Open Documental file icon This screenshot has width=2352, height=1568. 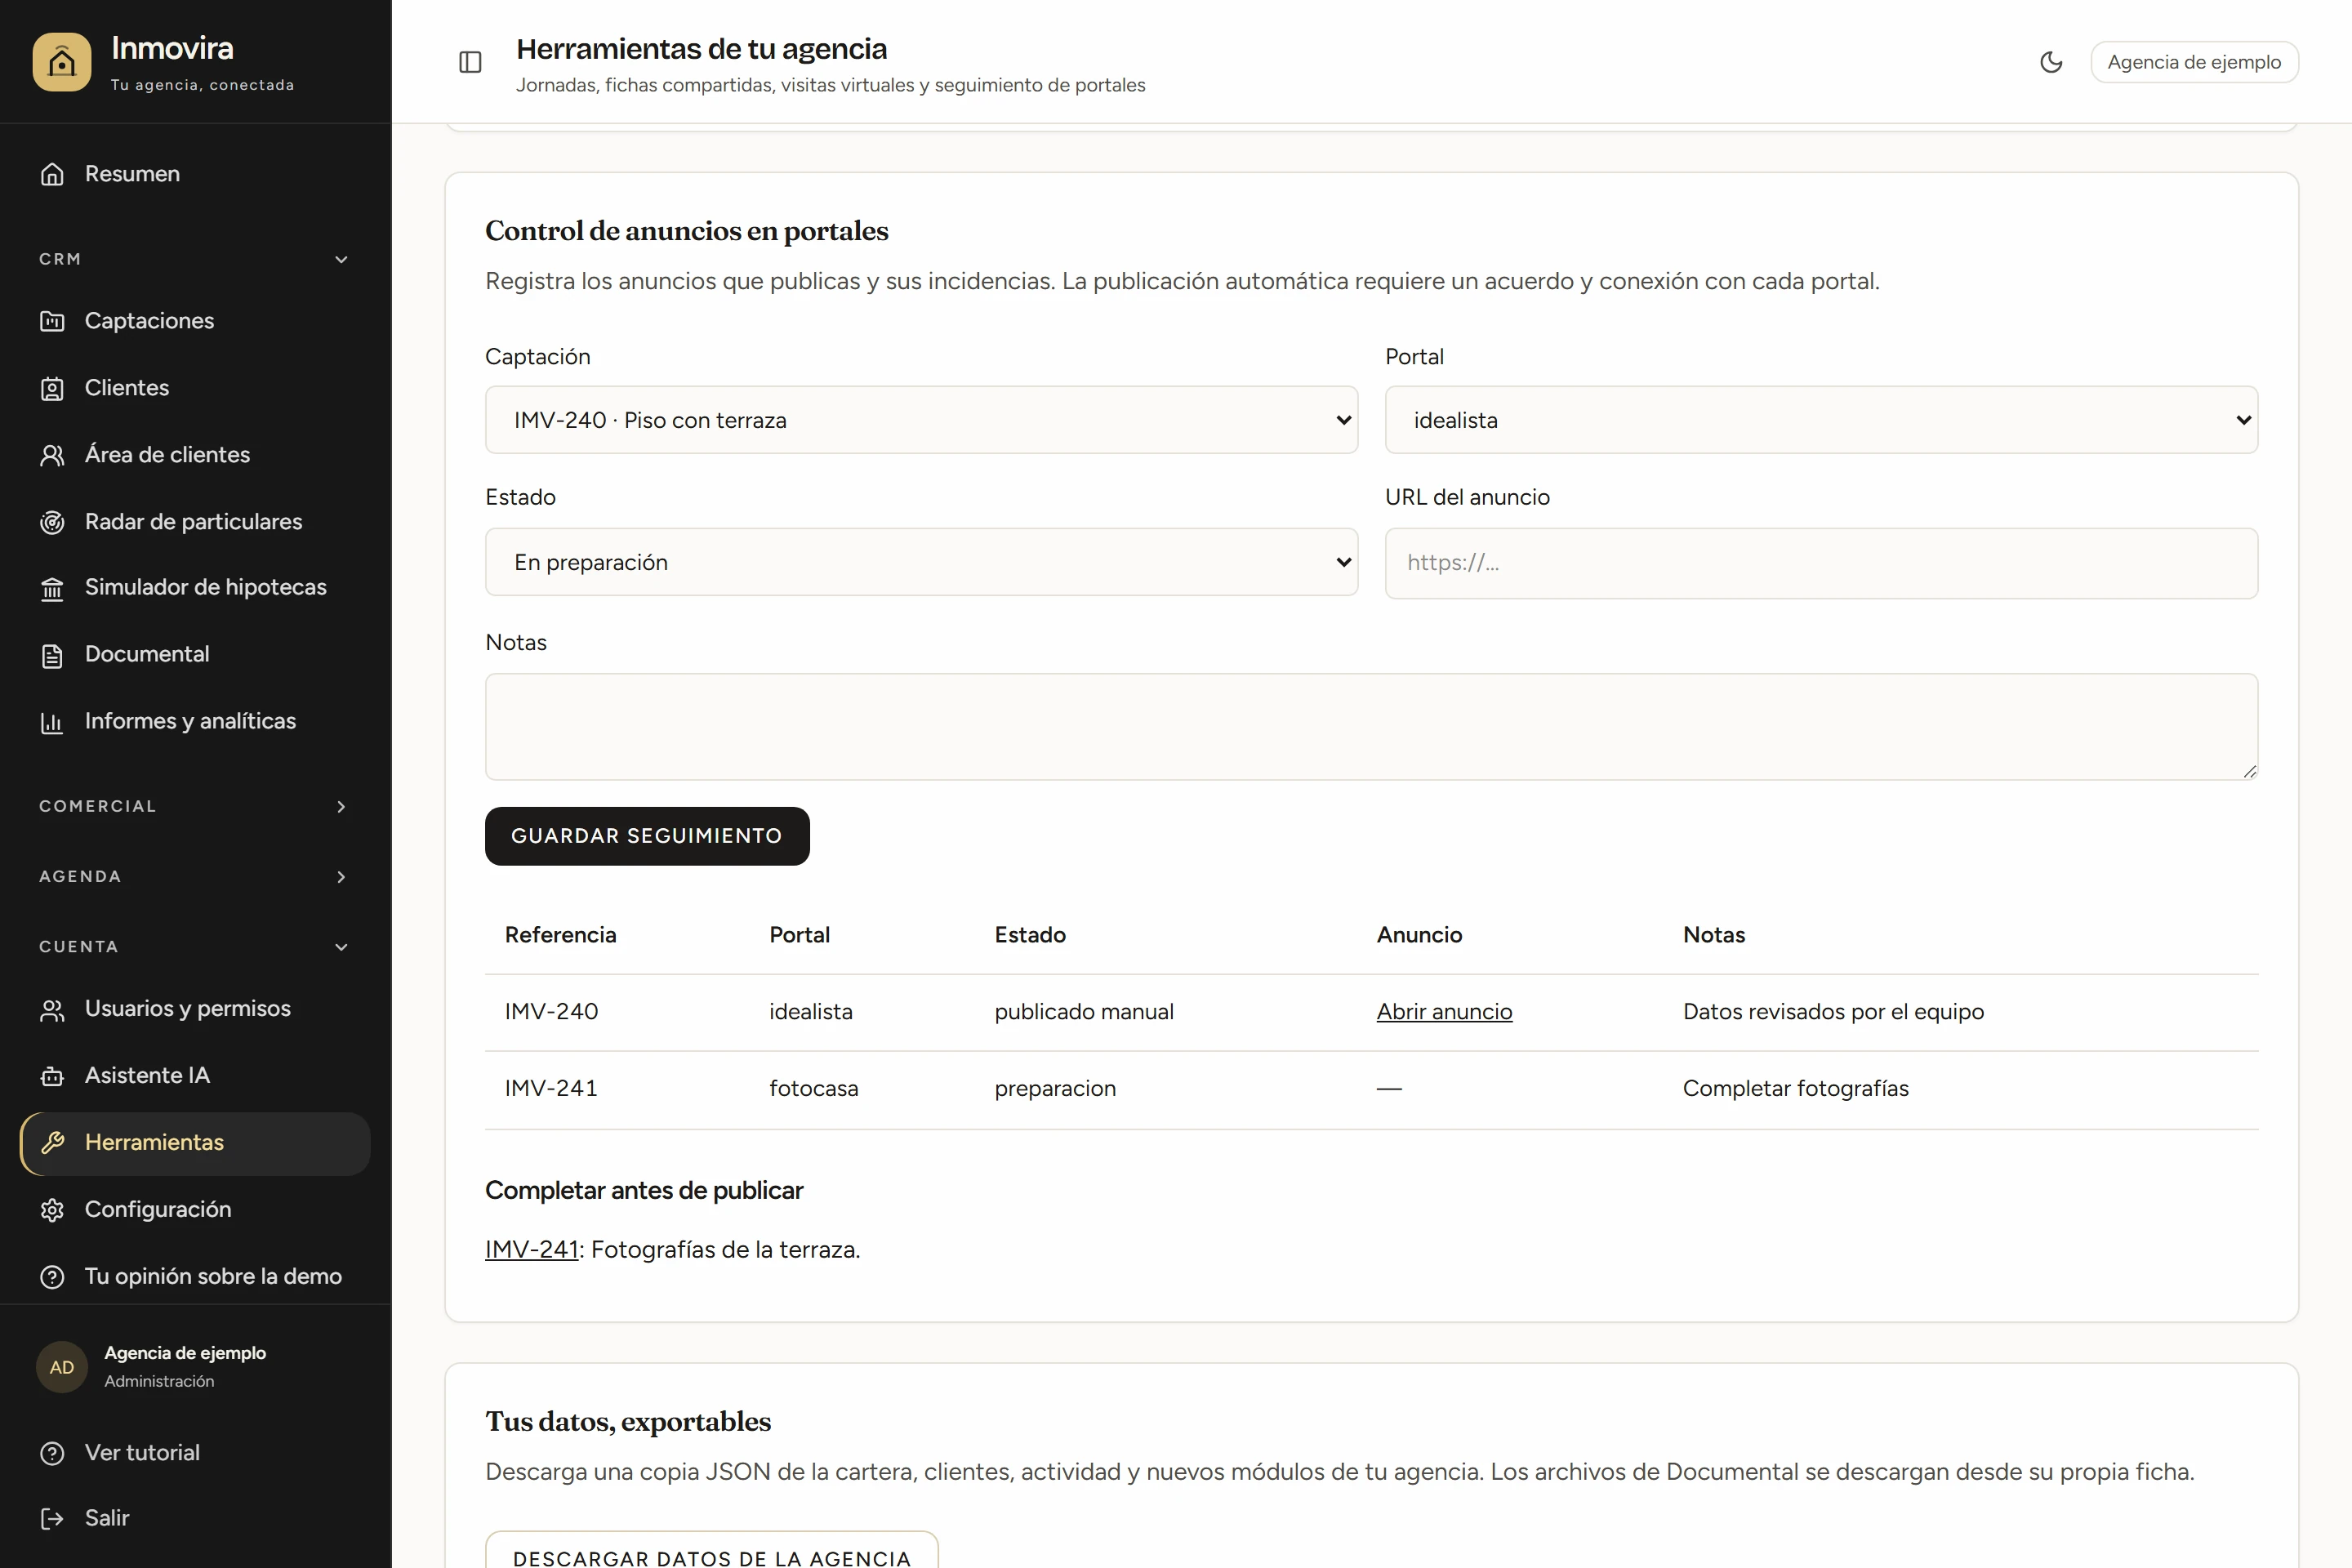[52, 655]
